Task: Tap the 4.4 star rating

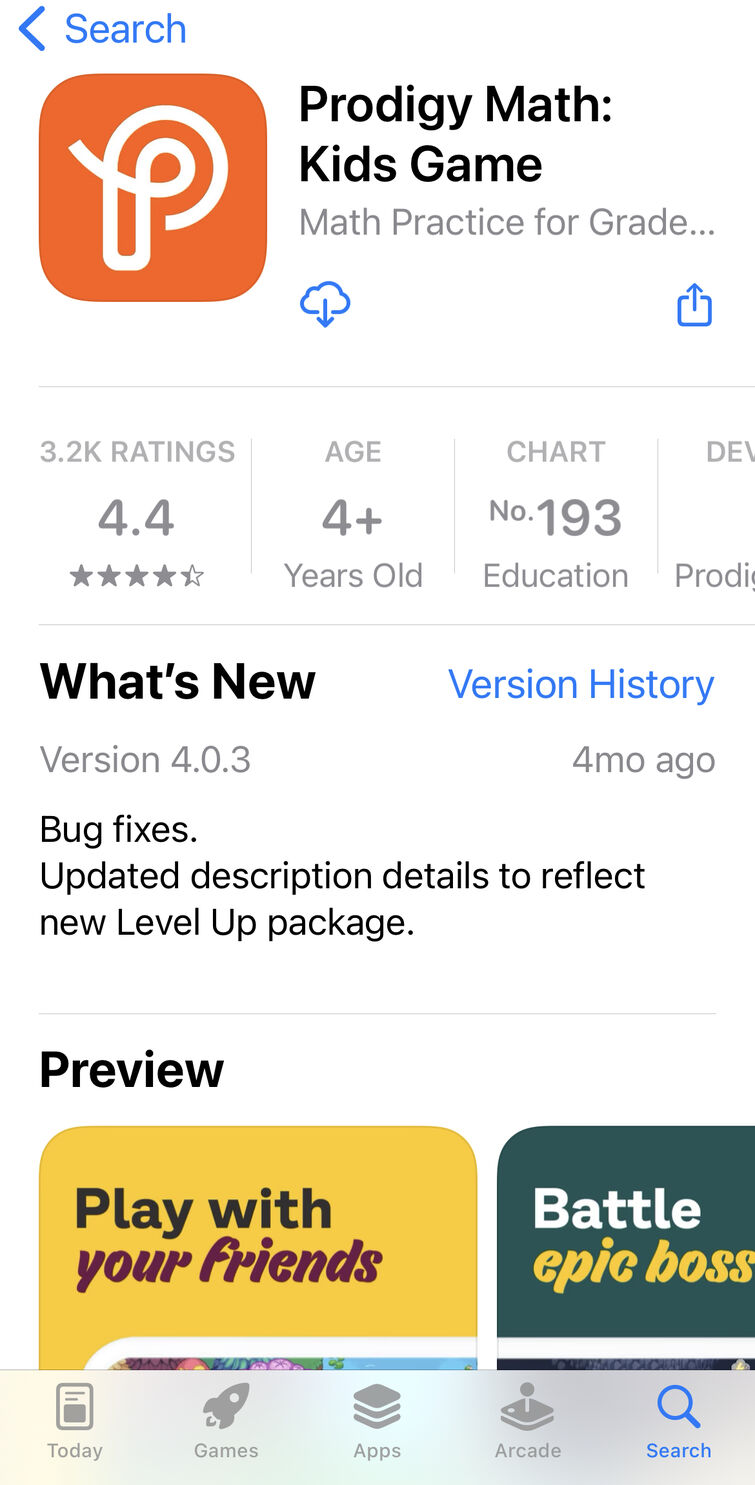Action: [x=137, y=513]
